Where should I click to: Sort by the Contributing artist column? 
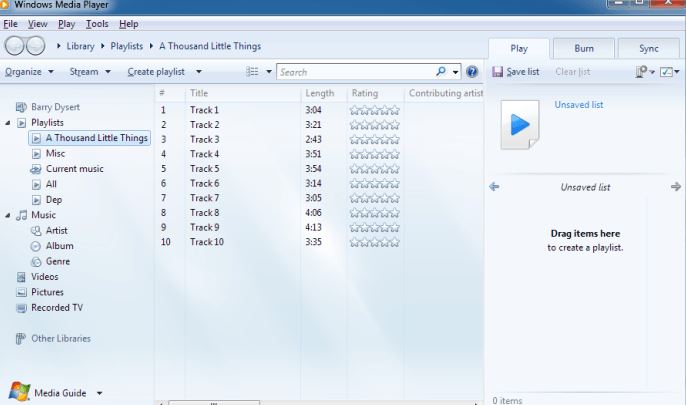[x=444, y=93]
